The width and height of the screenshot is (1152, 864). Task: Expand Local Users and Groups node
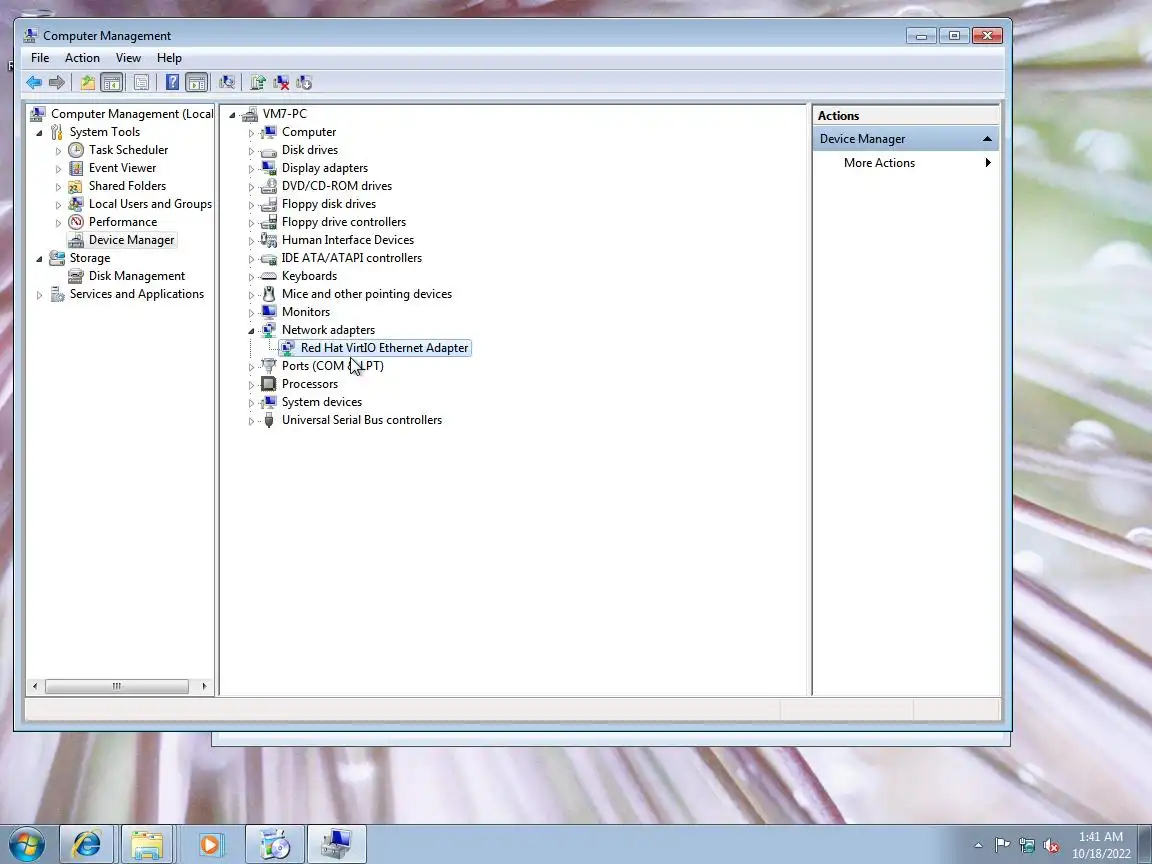coord(58,204)
